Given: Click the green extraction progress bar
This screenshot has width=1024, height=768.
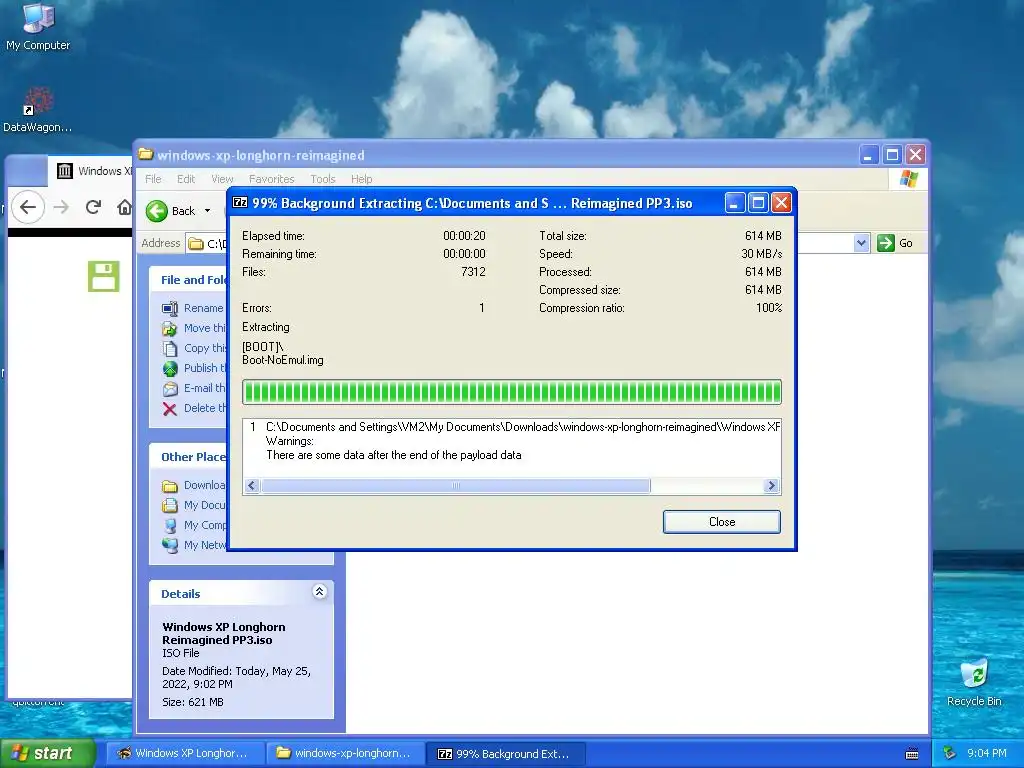Looking at the screenshot, I should [512, 392].
